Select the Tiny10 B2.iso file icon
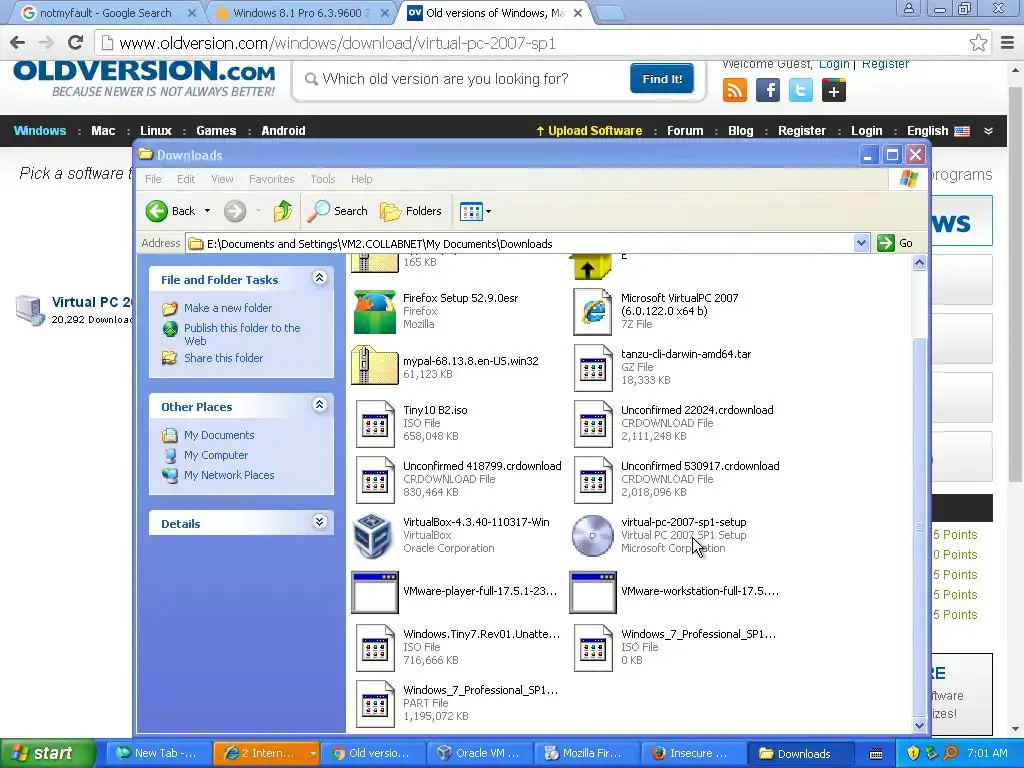Viewport: 1024px width, 768px height. click(375, 424)
